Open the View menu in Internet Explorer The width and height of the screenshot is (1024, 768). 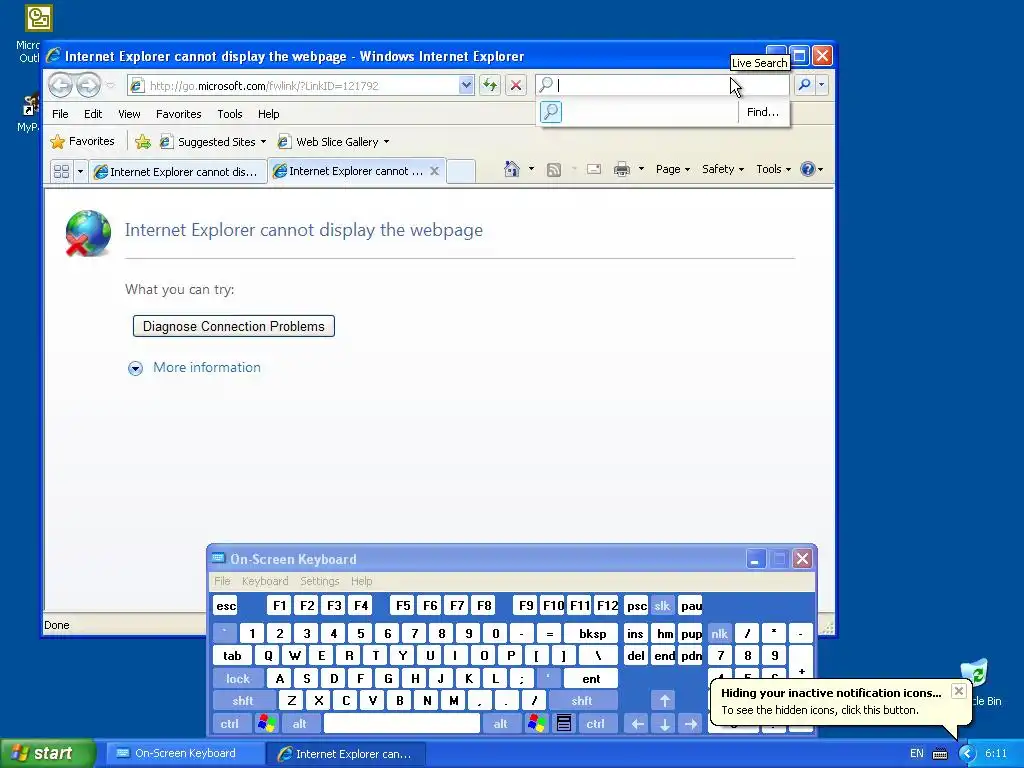pos(129,114)
